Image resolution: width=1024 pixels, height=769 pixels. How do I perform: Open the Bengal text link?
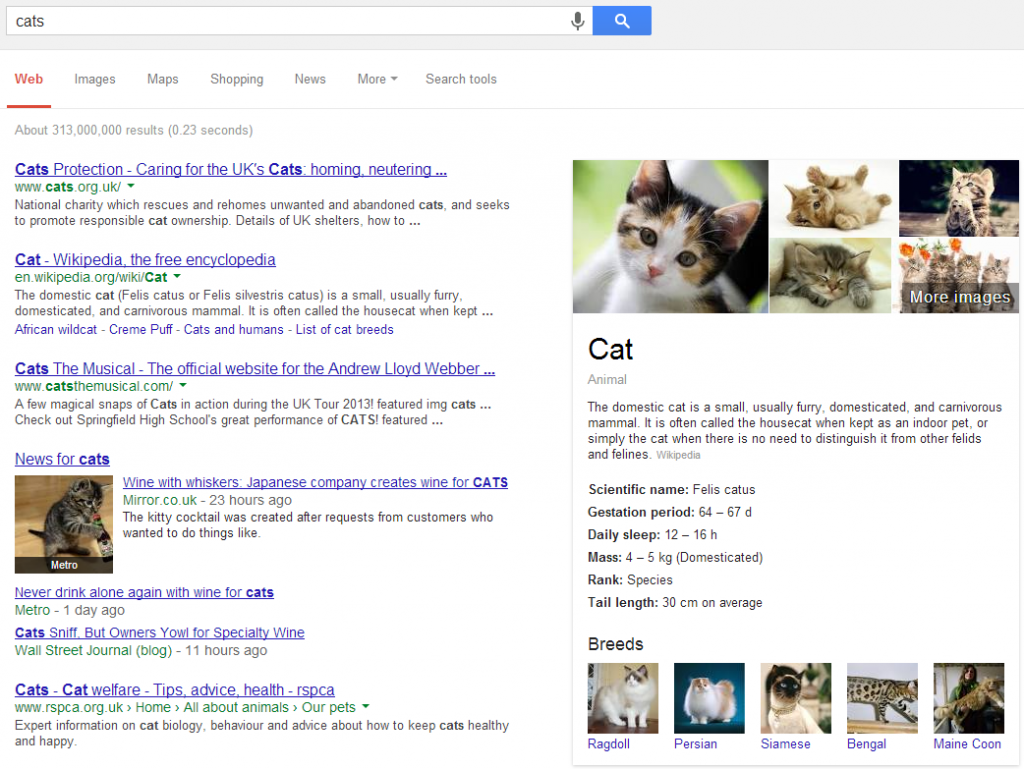867,744
